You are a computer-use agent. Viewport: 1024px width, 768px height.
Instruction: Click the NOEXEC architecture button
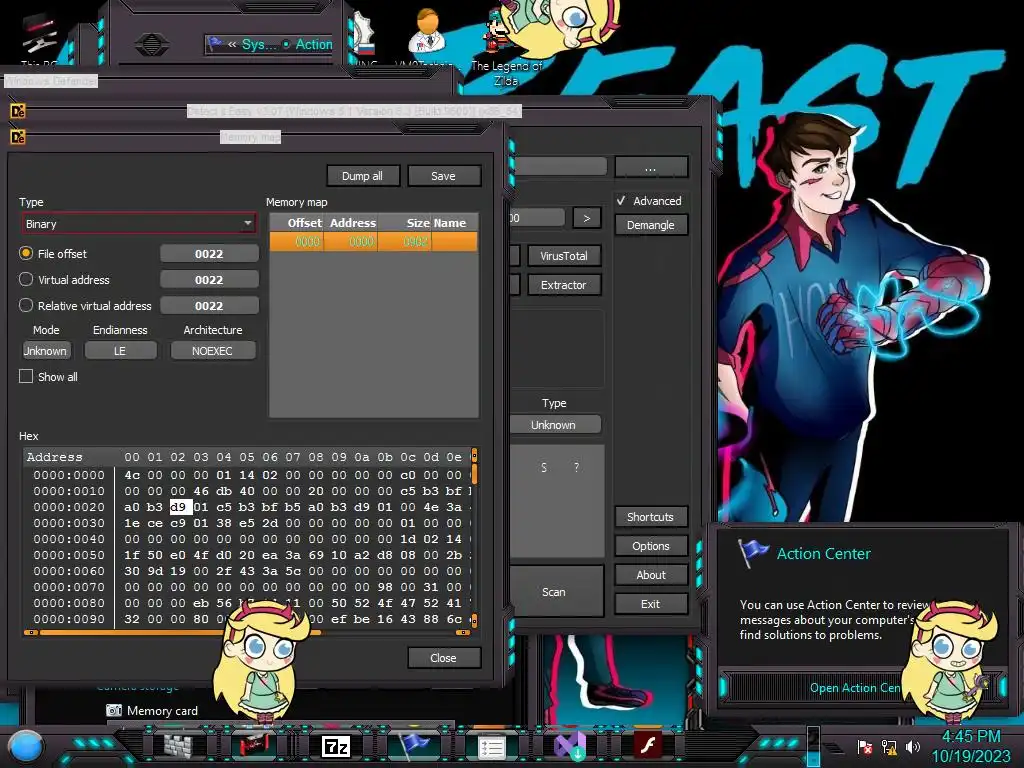pyautogui.click(x=212, y=351)
